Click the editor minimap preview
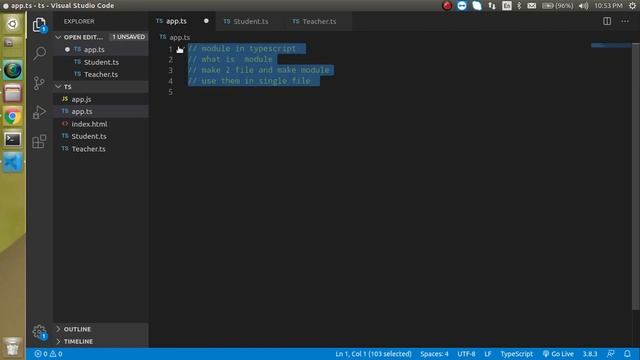 pos(611,45)
